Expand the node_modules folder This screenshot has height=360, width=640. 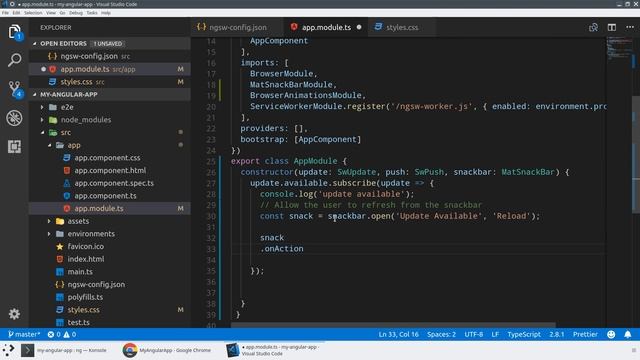[x=42, y=120]
